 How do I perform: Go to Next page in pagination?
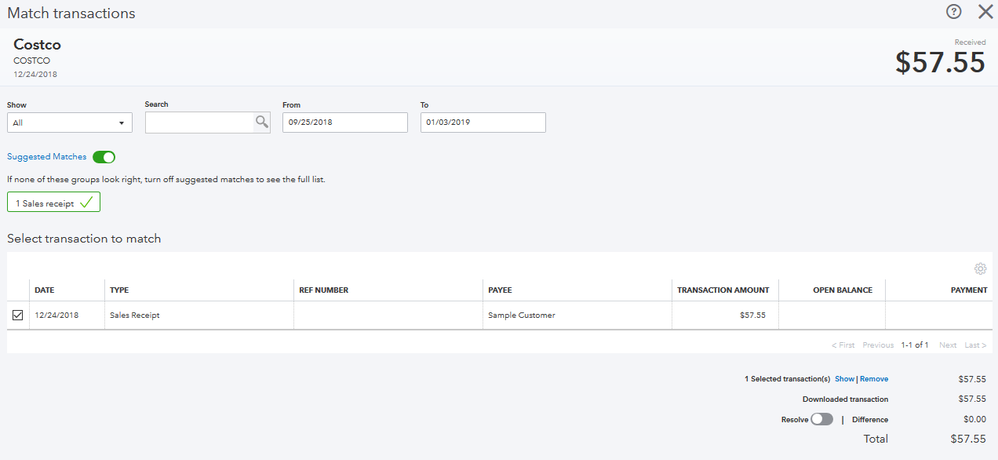[948, 345]
